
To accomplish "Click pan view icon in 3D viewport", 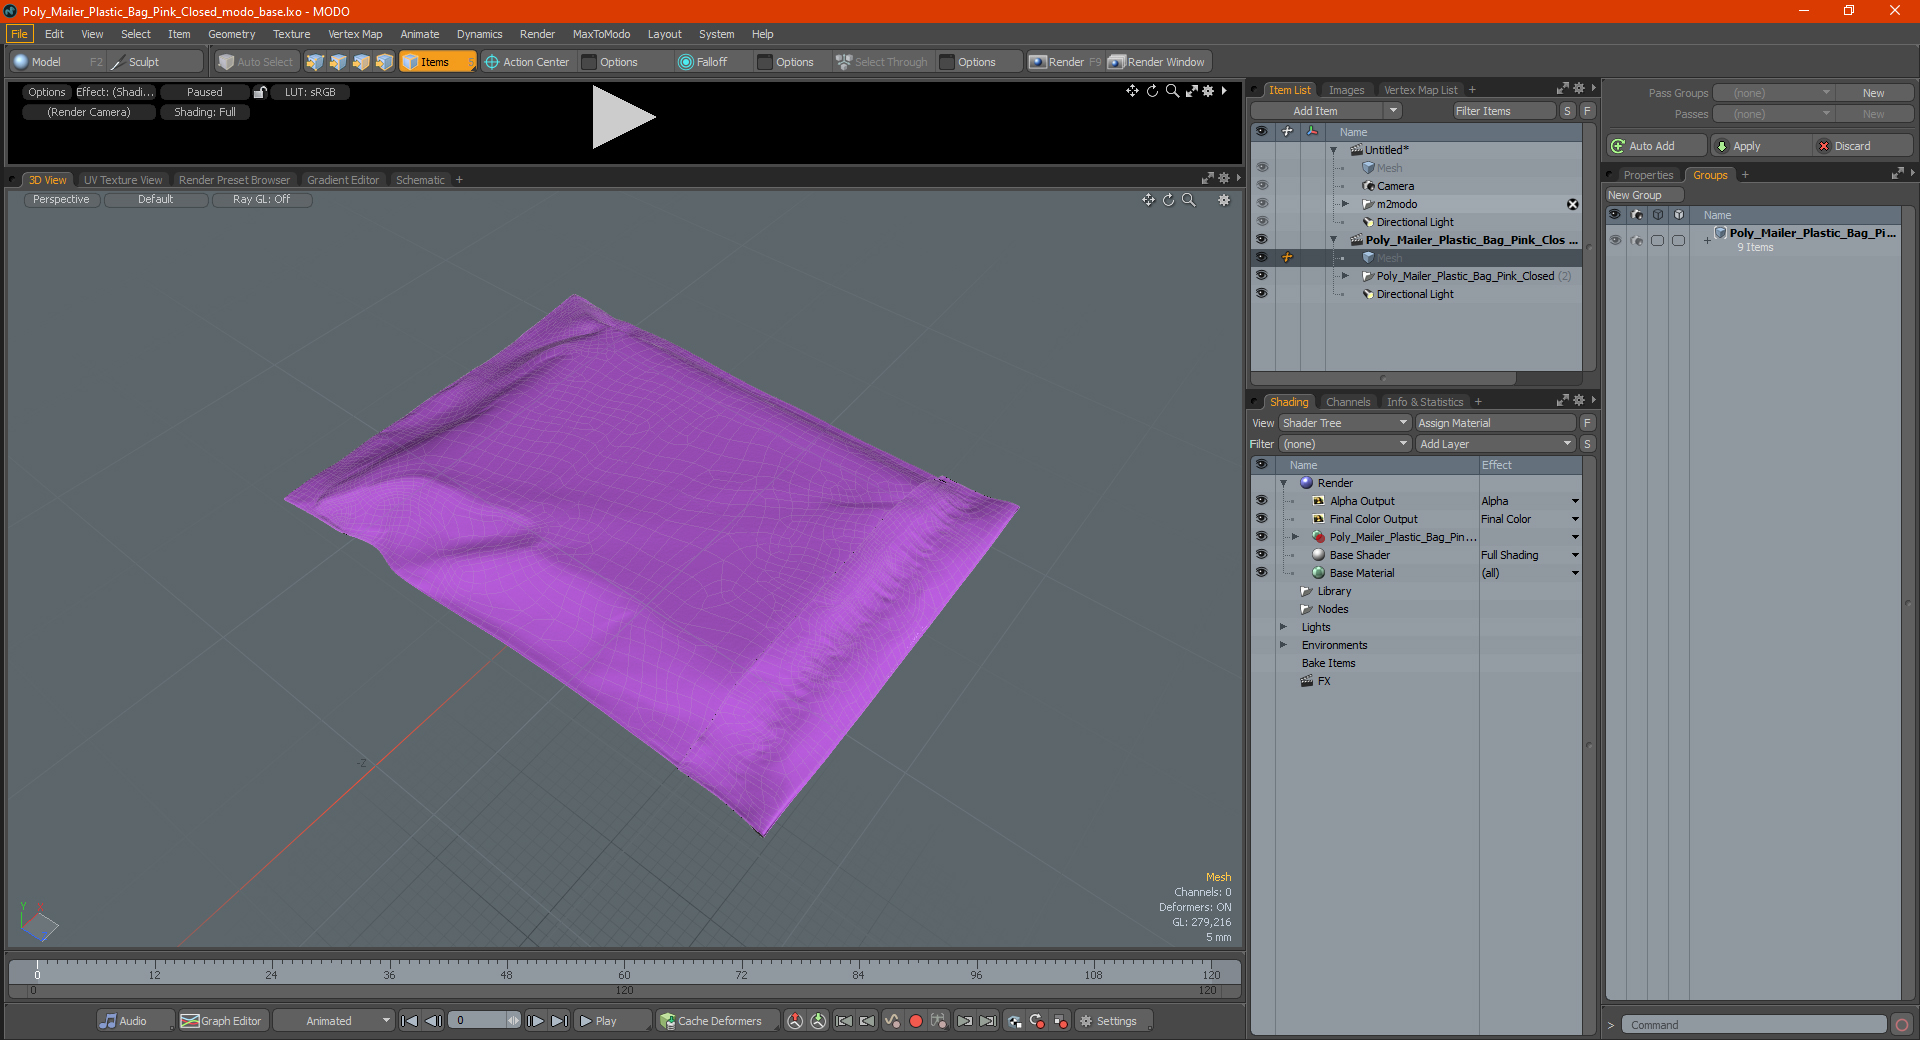I will [x=1148, y=200].
